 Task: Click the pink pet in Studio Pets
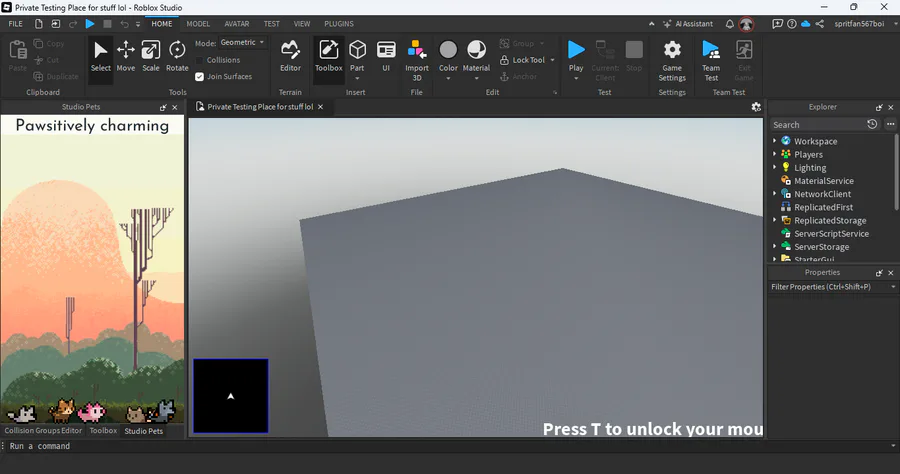(x=91, y=411)
